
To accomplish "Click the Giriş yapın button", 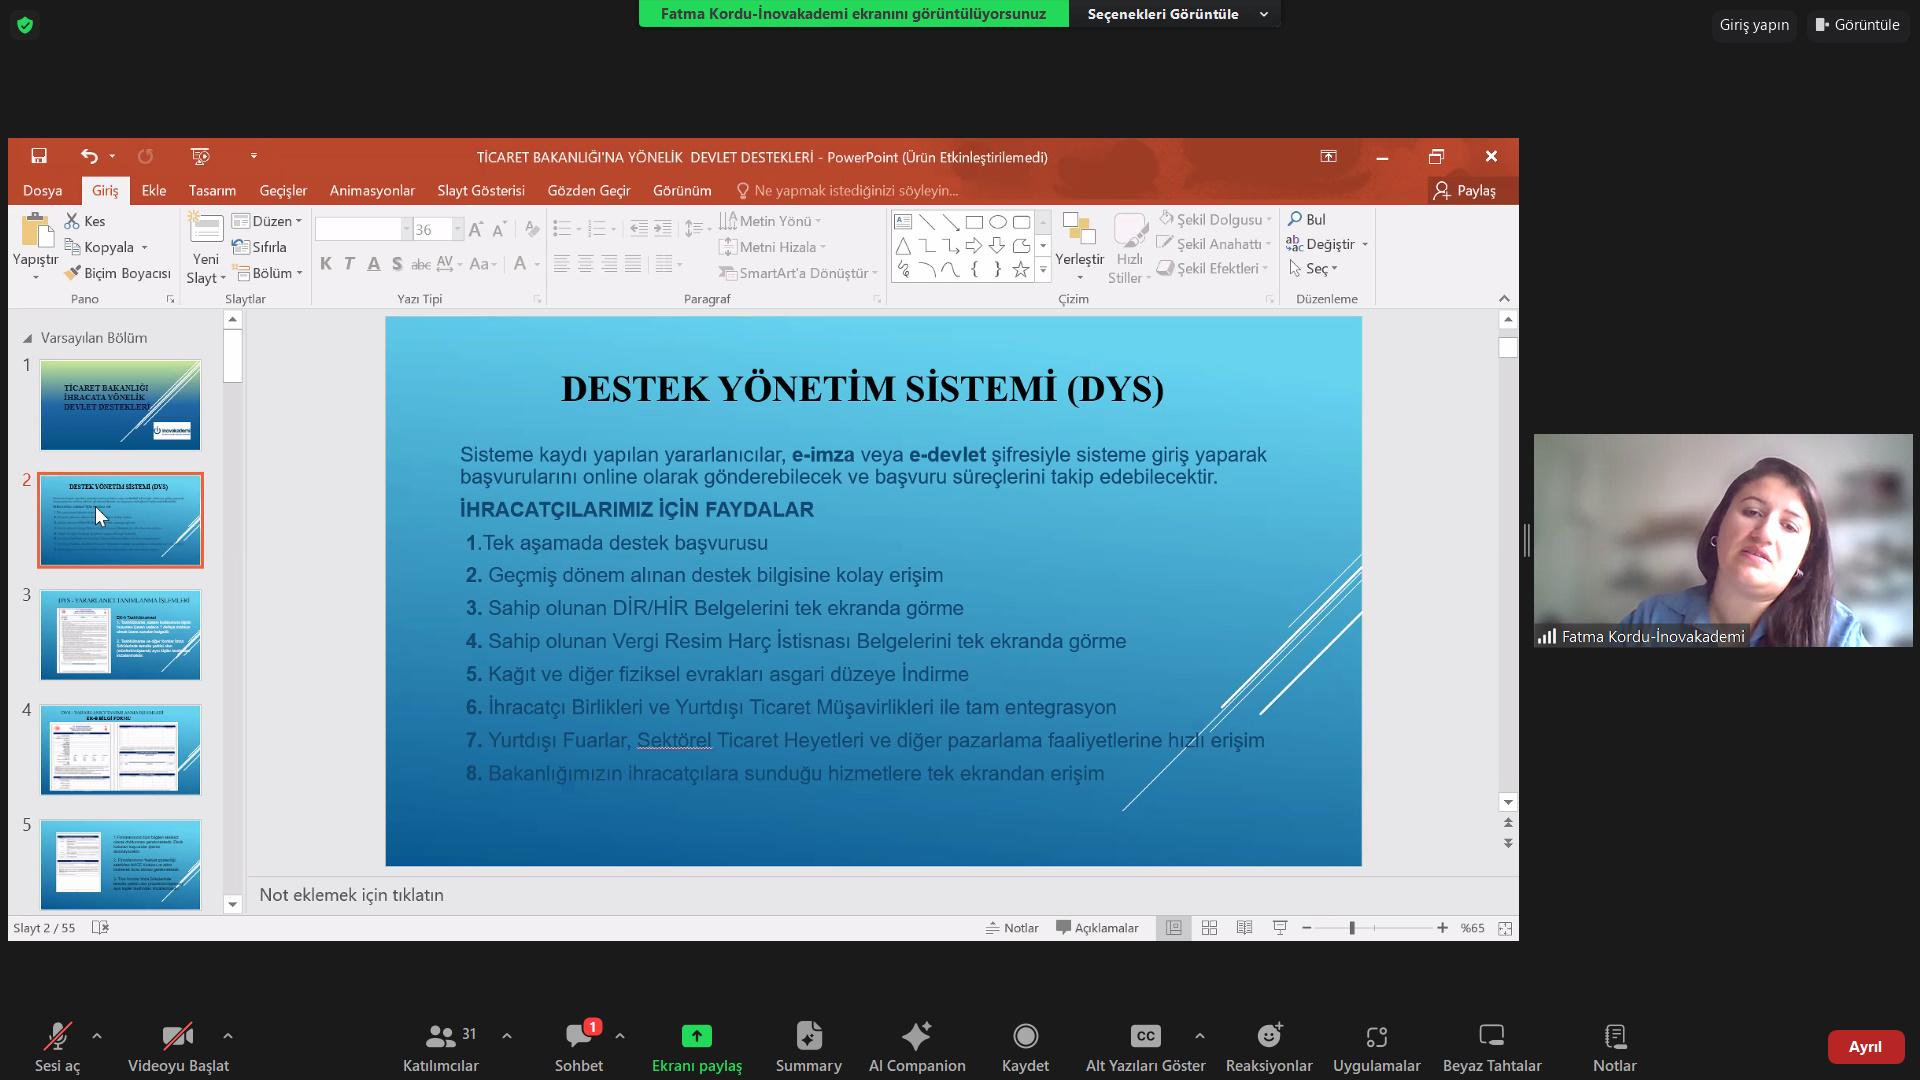I will pos(1754,25).
